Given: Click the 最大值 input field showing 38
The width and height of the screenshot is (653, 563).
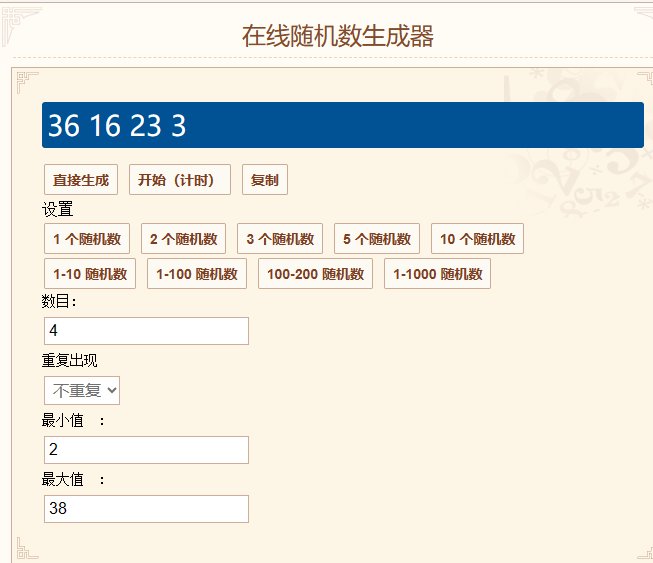Looking at the screenshot, I should tap(146, 509).
